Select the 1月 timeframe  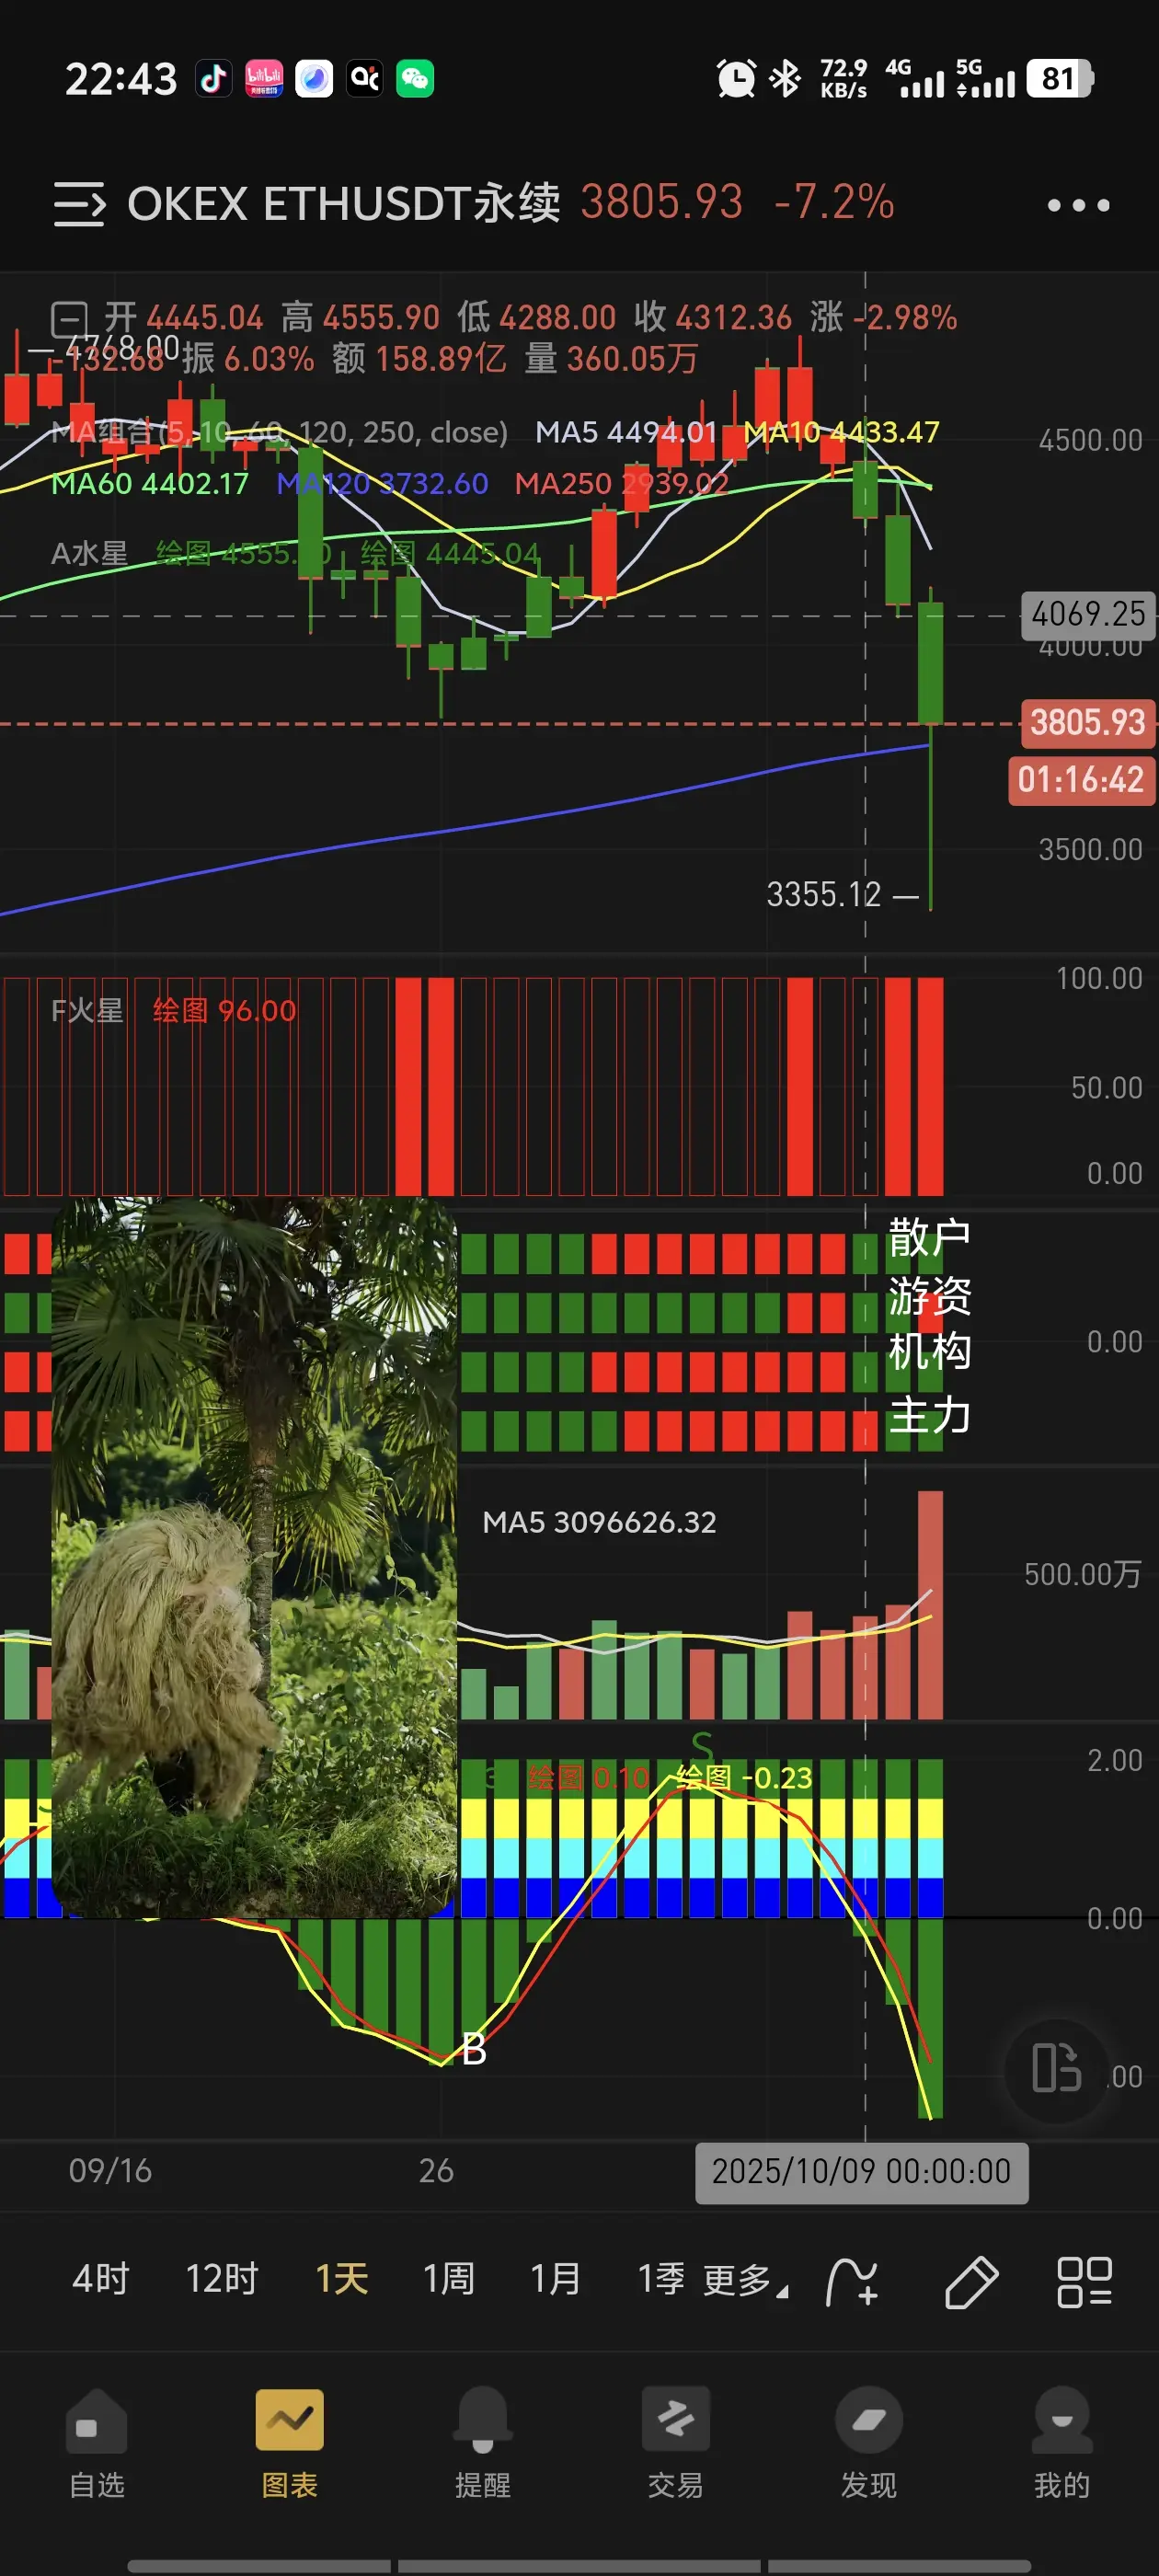coord(556,2279)
